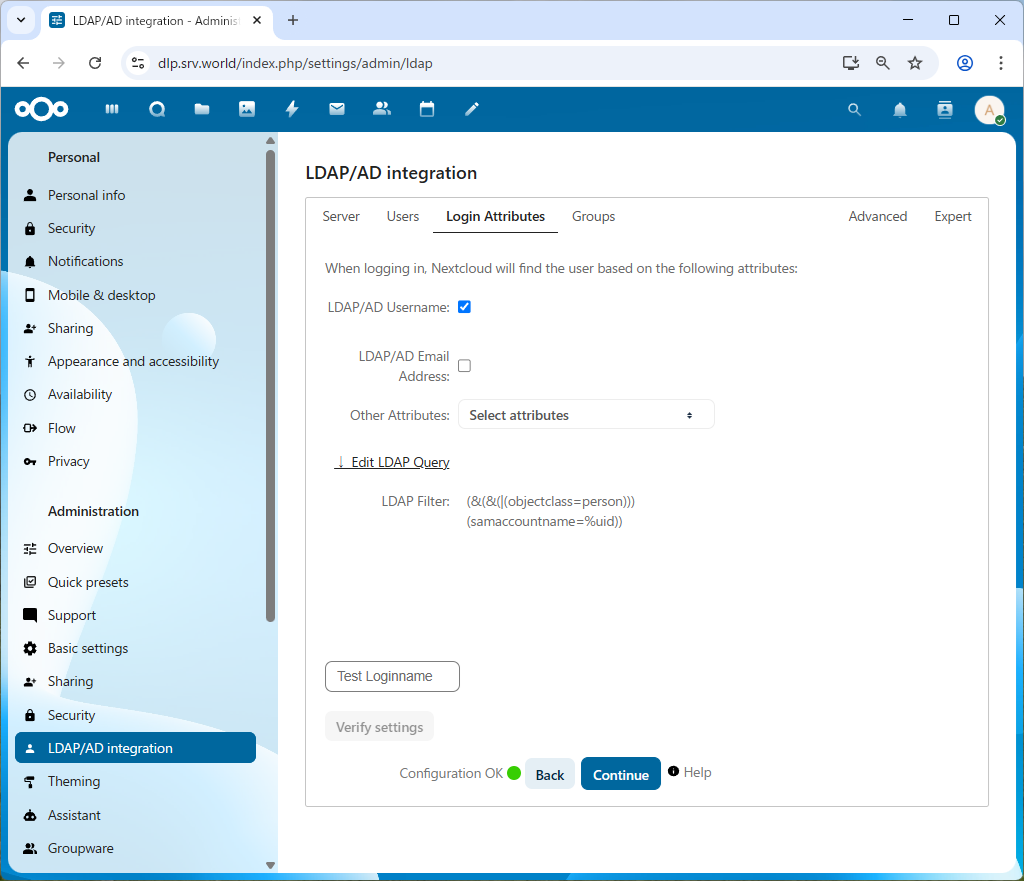Switch to the Users tab

click(403, 216)
